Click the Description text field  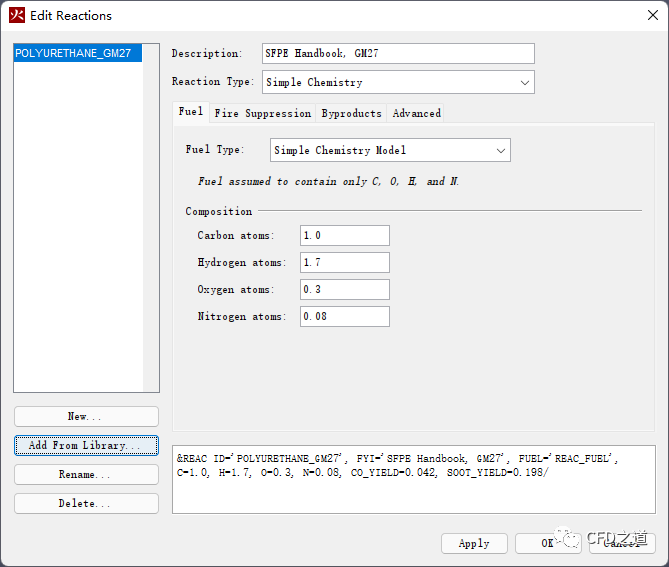click(x=397, y=54)
